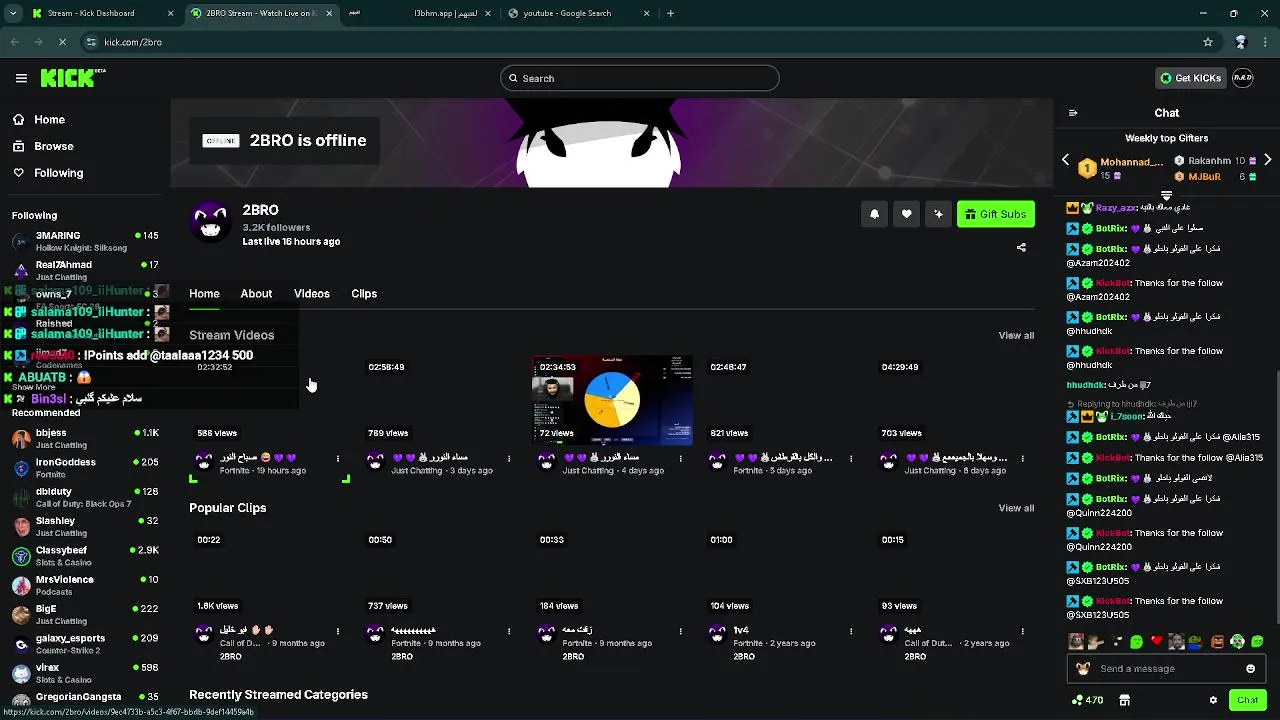1280x720 pixels.
Task: Open the 02:34:53 stream video thumbnail
Action: pyautogui.click(x=612, y=400)
